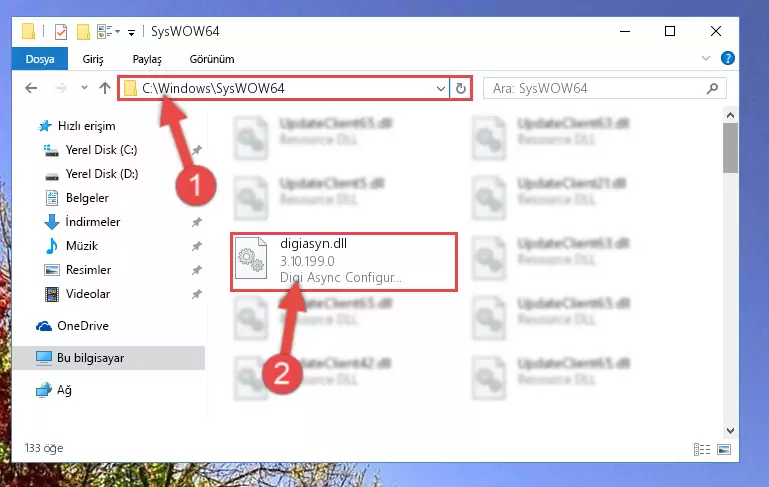Click the folder icon in address bar
Viewport: 769px width, 487px height.
click(130, 88)
